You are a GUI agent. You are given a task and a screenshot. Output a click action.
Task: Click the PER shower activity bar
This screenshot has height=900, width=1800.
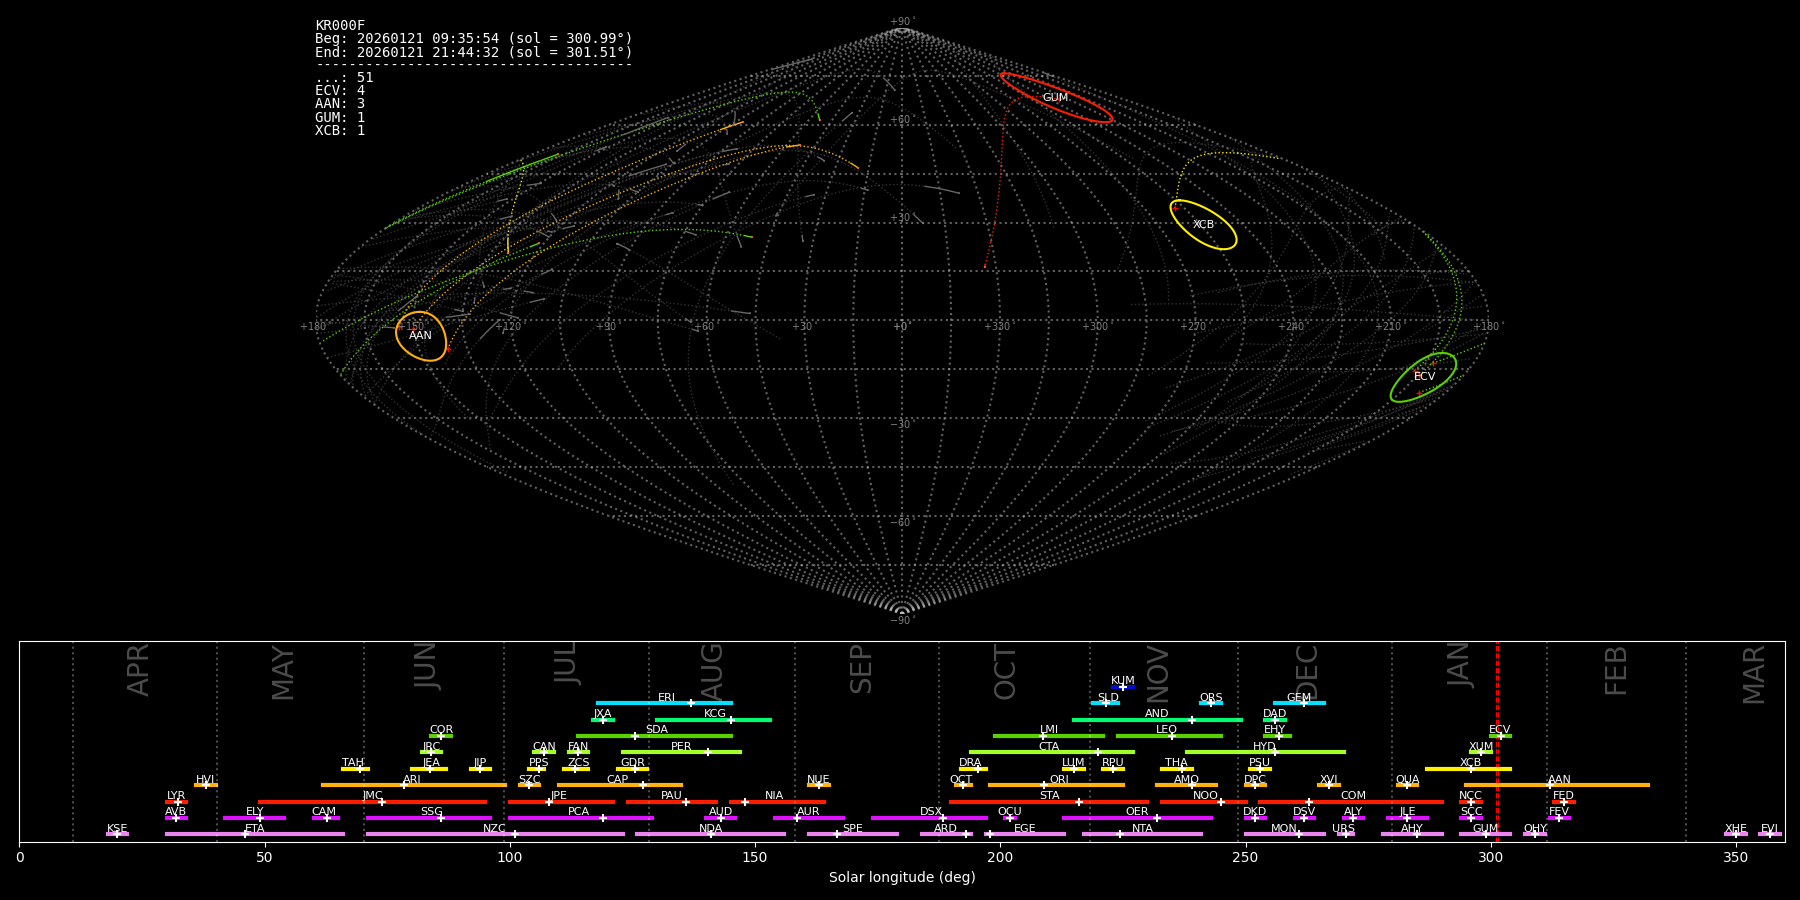point(681,752)
